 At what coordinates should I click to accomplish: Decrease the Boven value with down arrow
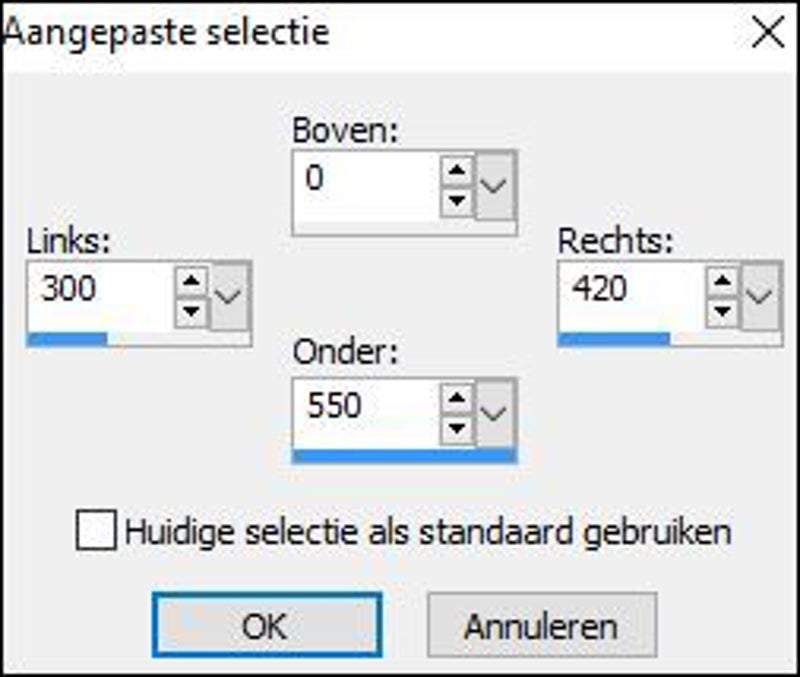(x=457, y=198)
